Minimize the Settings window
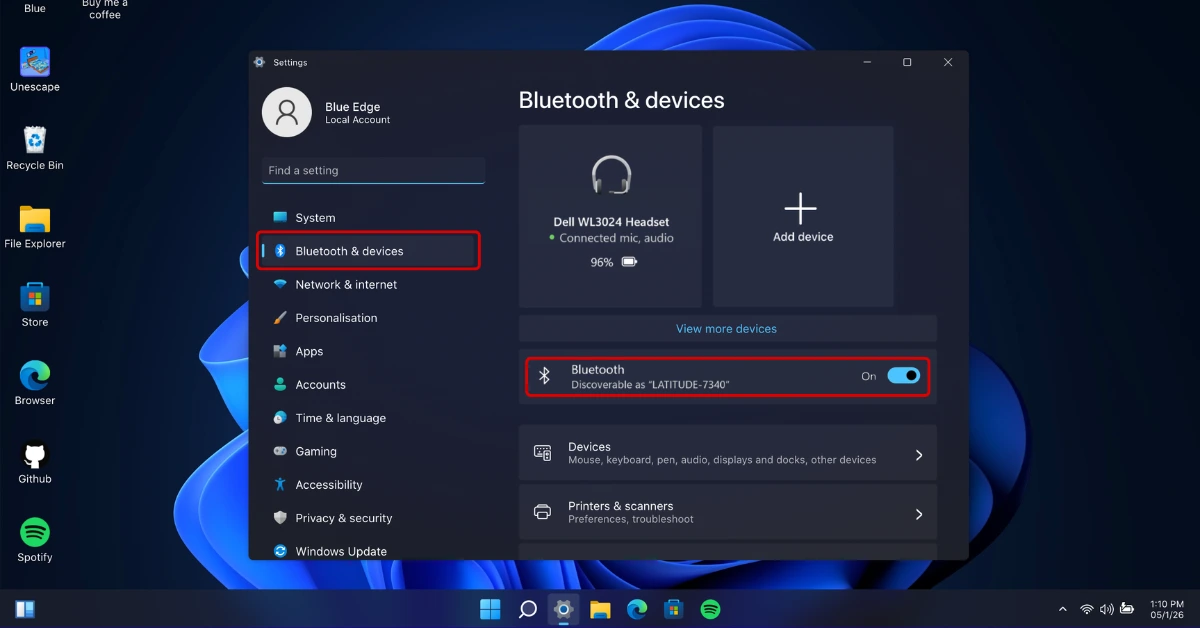This screenshot has height=628, width=1200. point(867,62)
